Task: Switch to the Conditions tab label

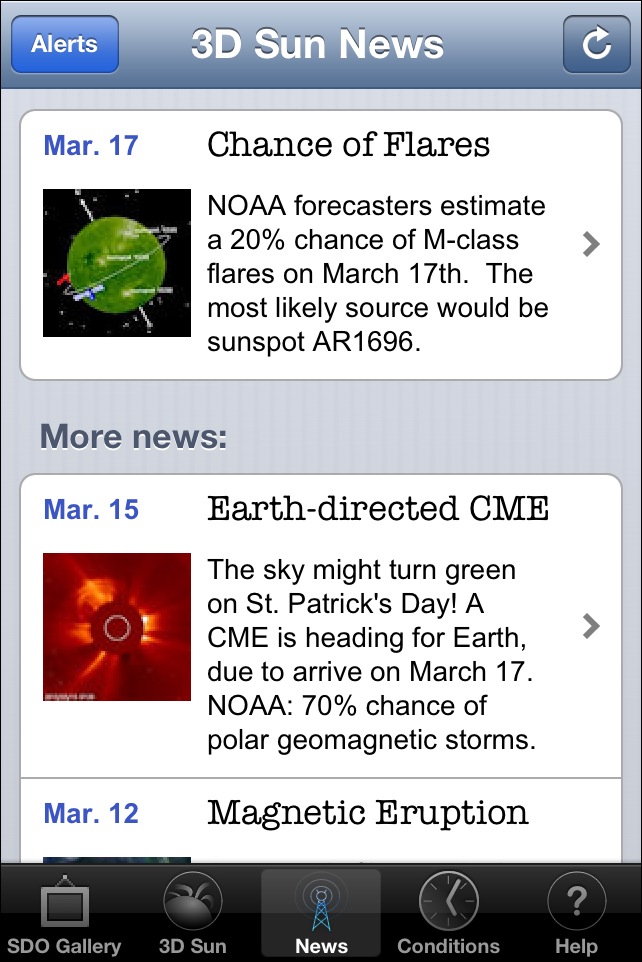Action: (x=448, y=945)
